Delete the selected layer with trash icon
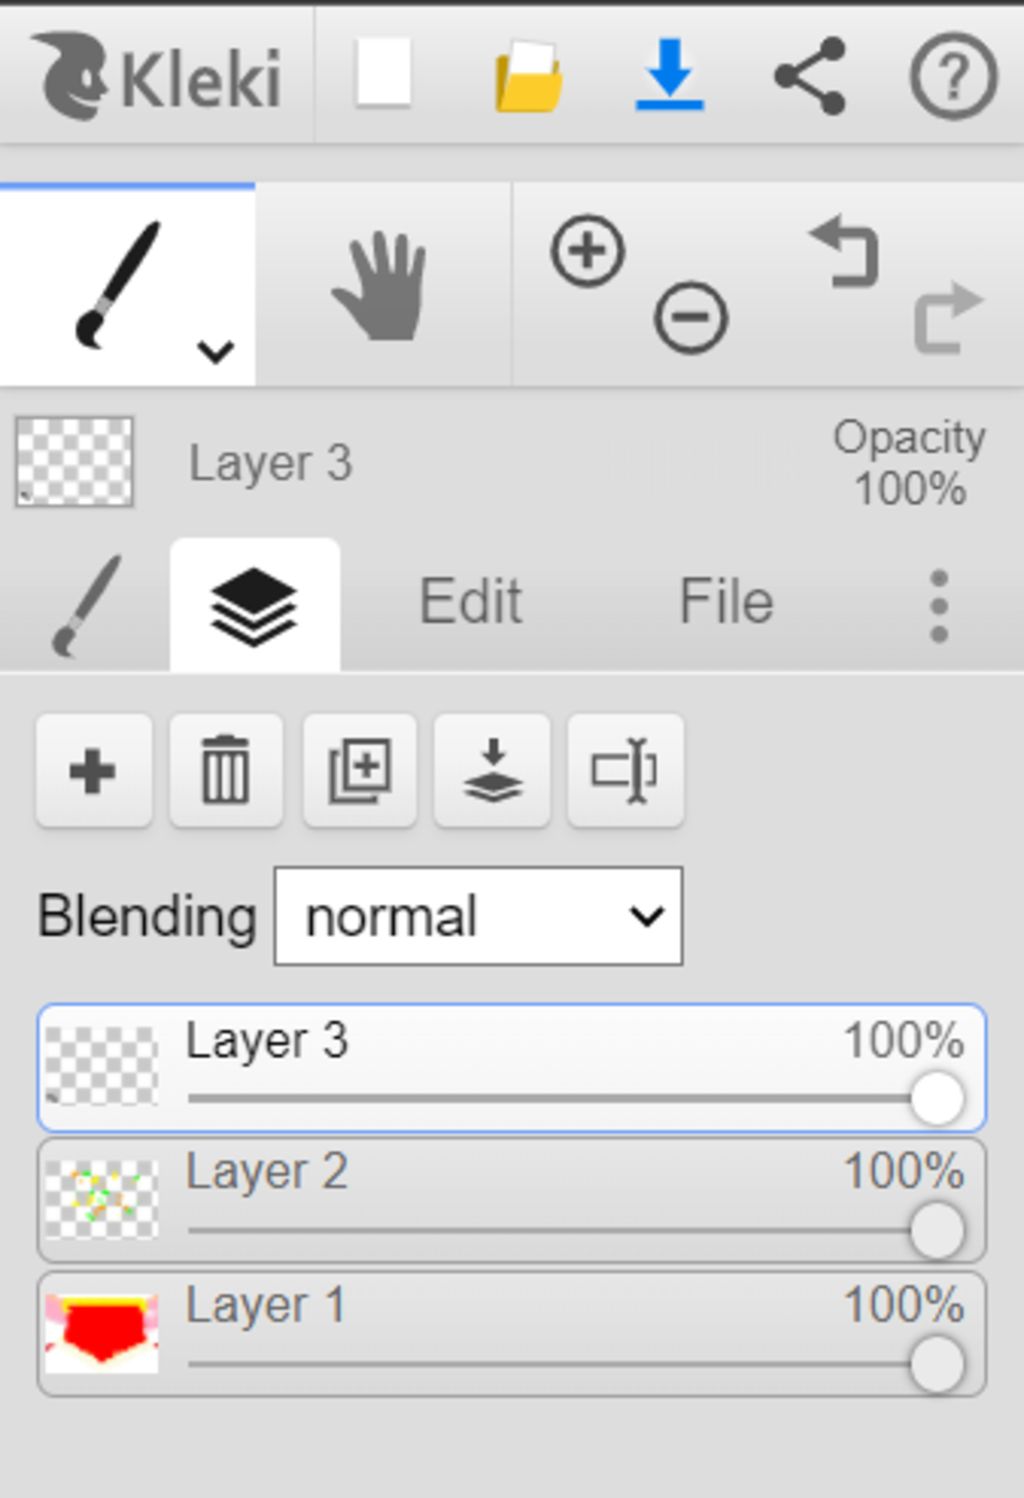1024x1498 pixels. [x=226, y=771]
